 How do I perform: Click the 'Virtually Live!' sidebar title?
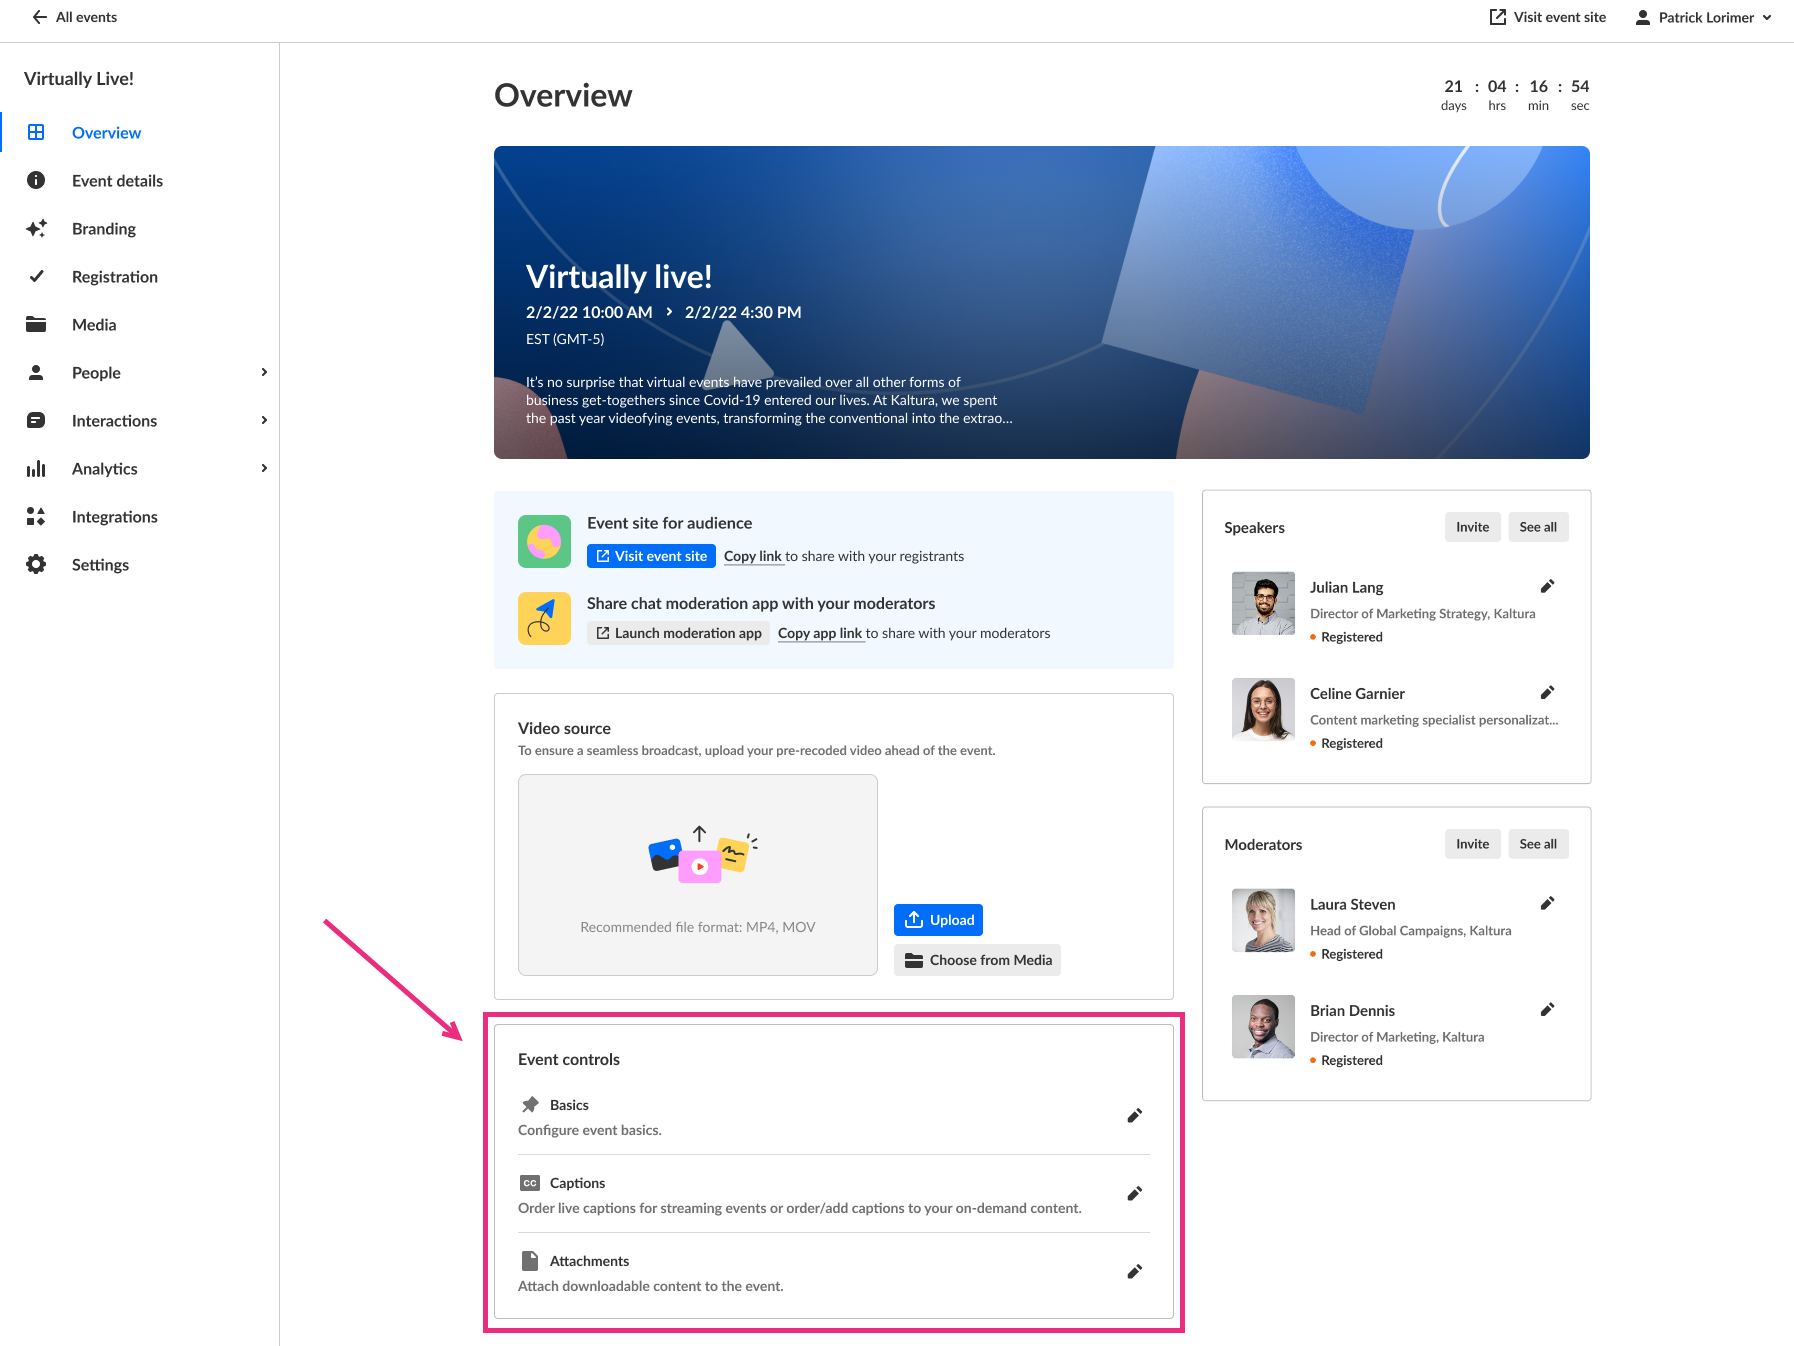(x=79, y=79)
